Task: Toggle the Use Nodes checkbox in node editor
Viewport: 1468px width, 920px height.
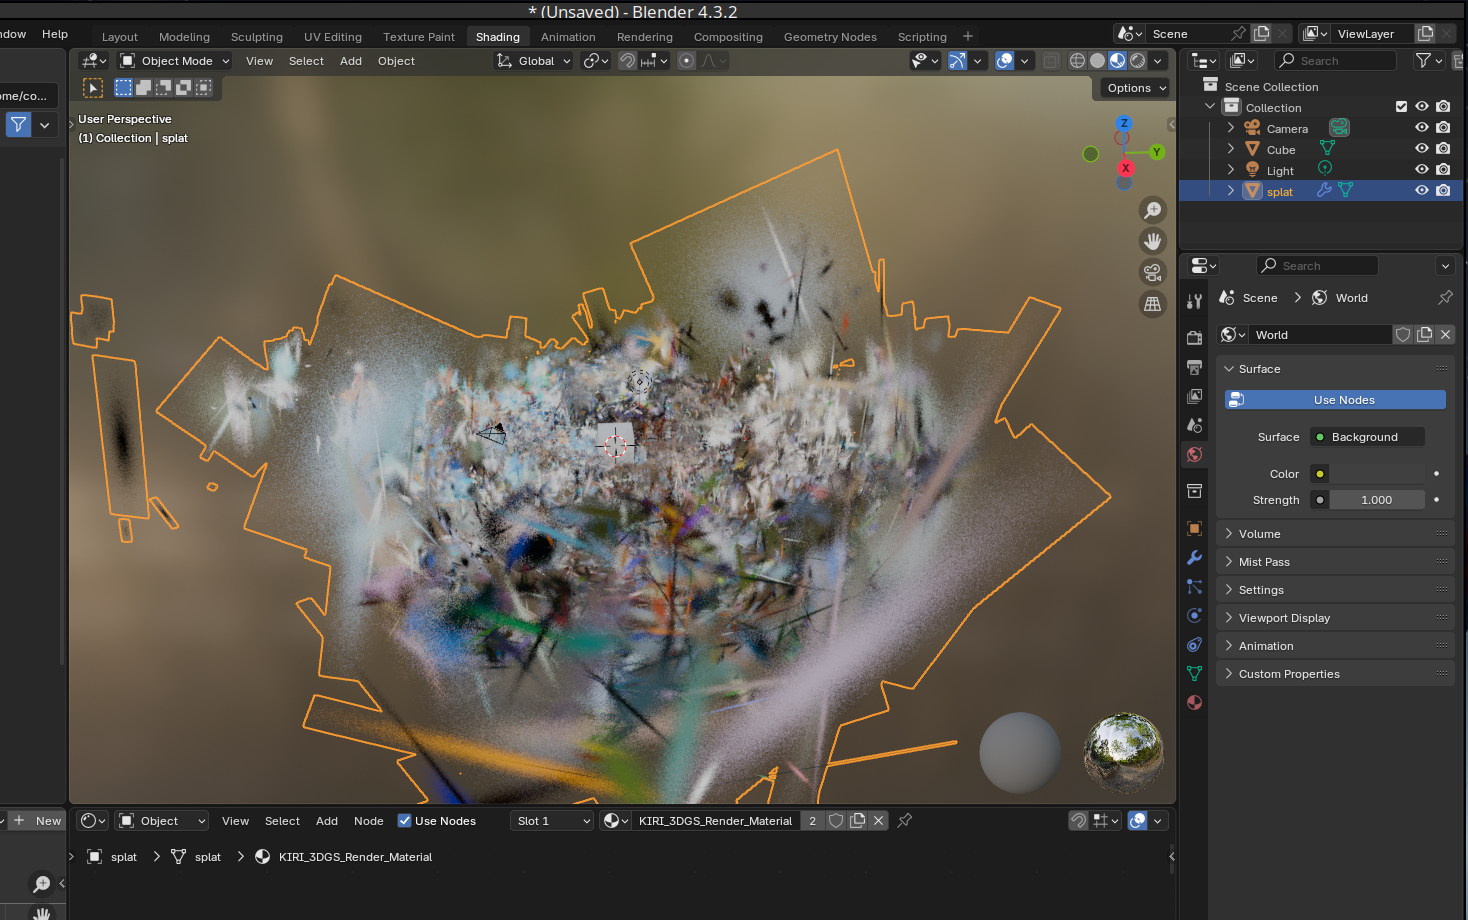Action: pos(405,821)
